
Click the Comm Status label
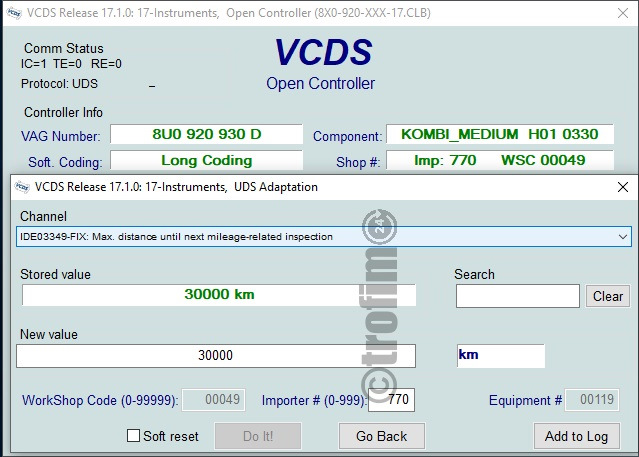(x=64, y=48)
